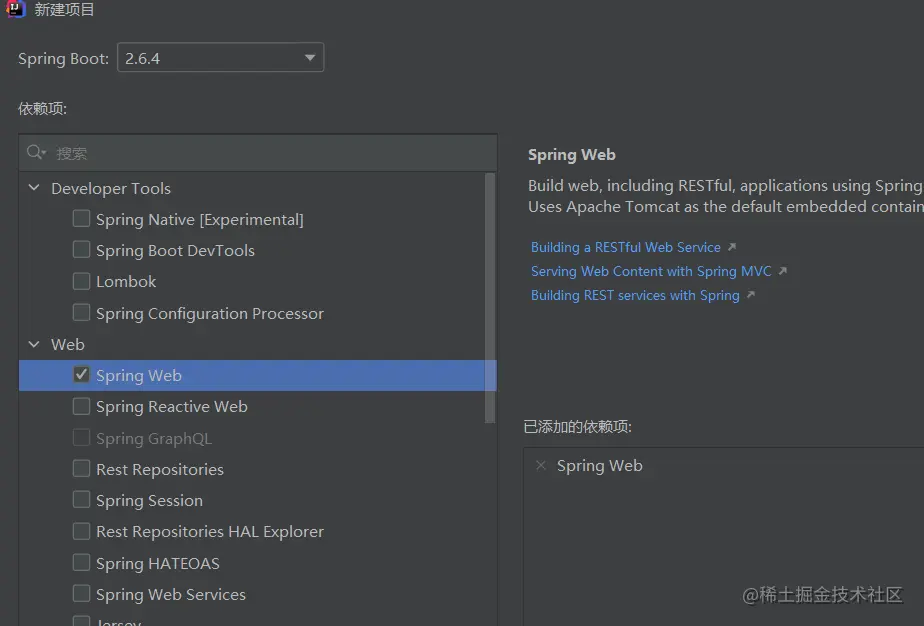Select Spring HATEOAS in the list

(157, 563)
